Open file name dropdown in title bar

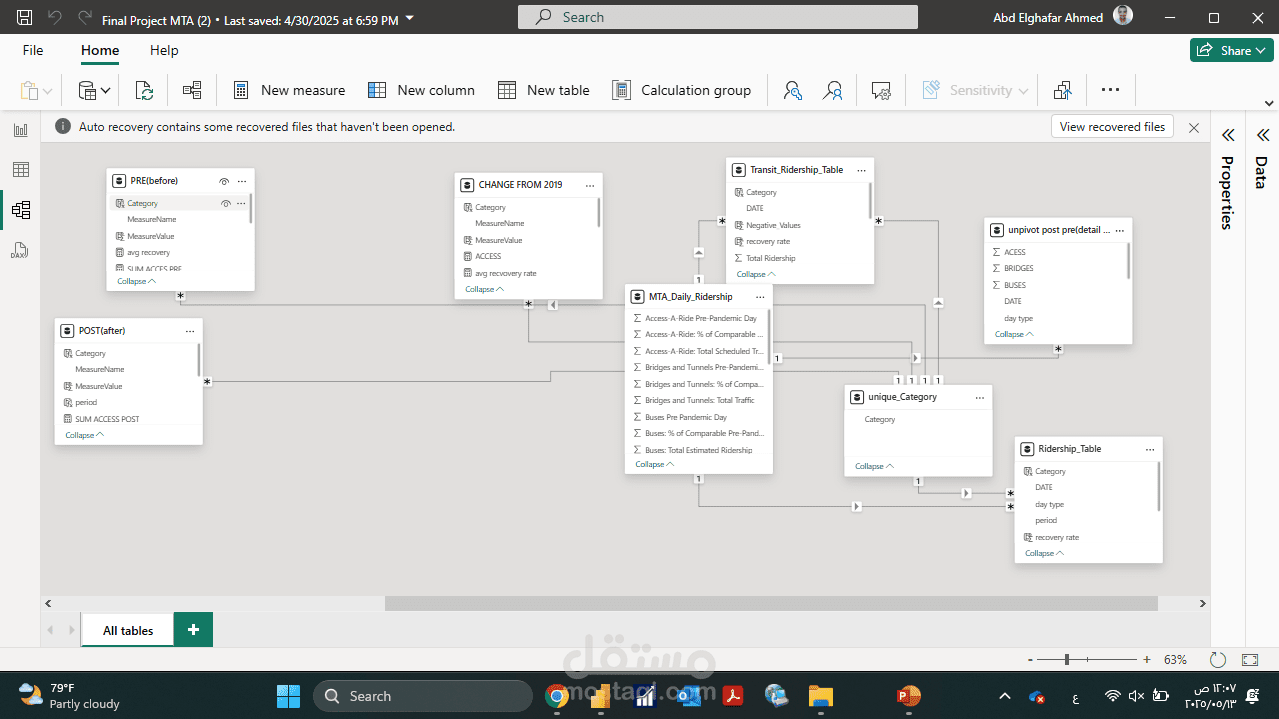411,19
